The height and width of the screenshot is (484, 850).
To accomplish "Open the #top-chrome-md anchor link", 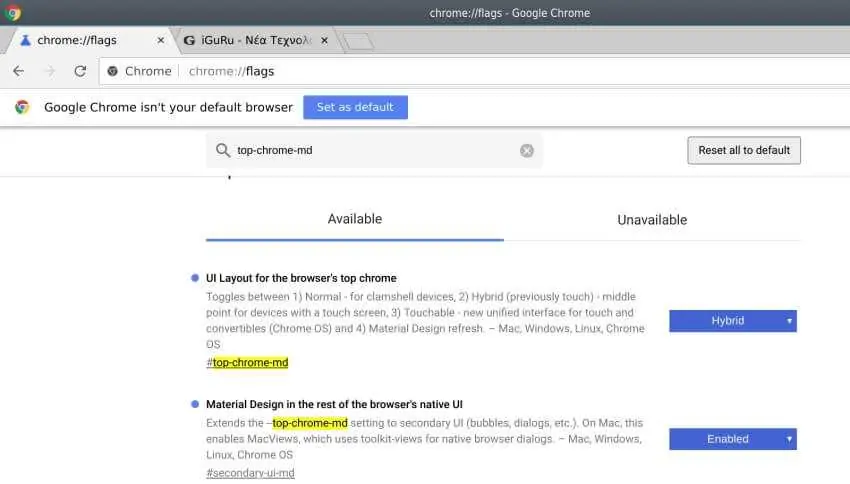I will [x=247, y=363].
